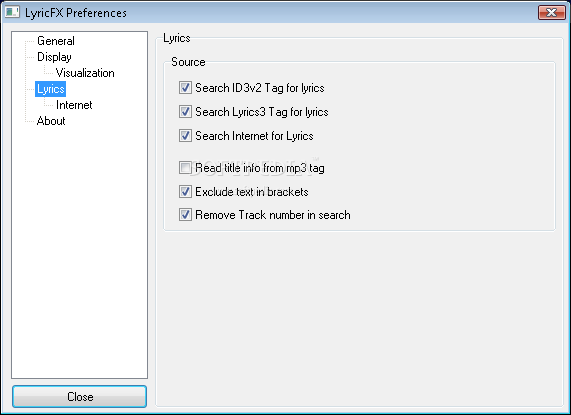Screen dimensions: 571x415
Task: Toggle Remove Track number in search
Action: (185, 215)
